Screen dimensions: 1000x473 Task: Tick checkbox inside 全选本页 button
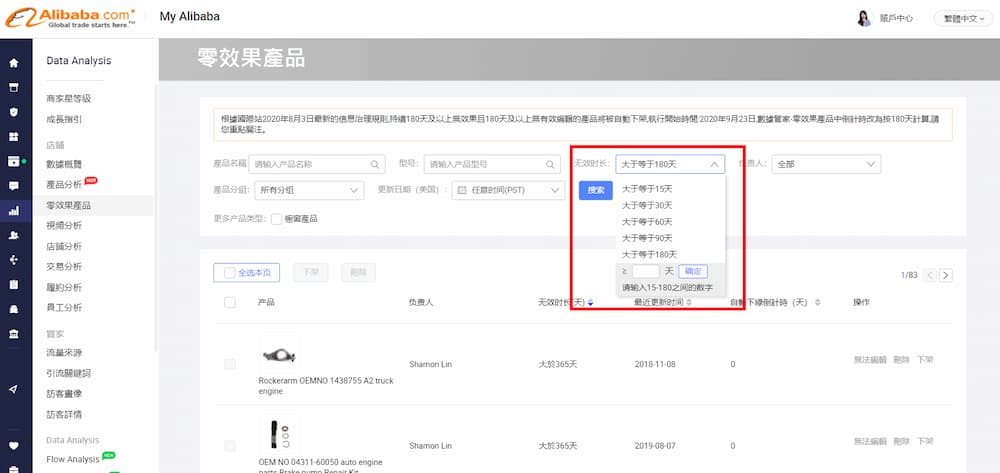pyautogui.click(x=230, y=273)
